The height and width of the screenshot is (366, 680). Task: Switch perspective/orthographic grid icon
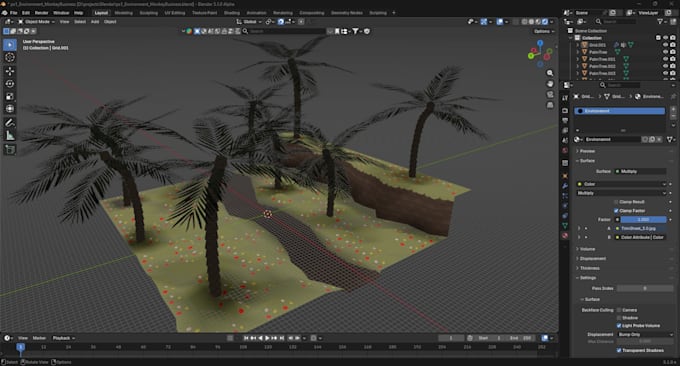(x=550, y=105)
